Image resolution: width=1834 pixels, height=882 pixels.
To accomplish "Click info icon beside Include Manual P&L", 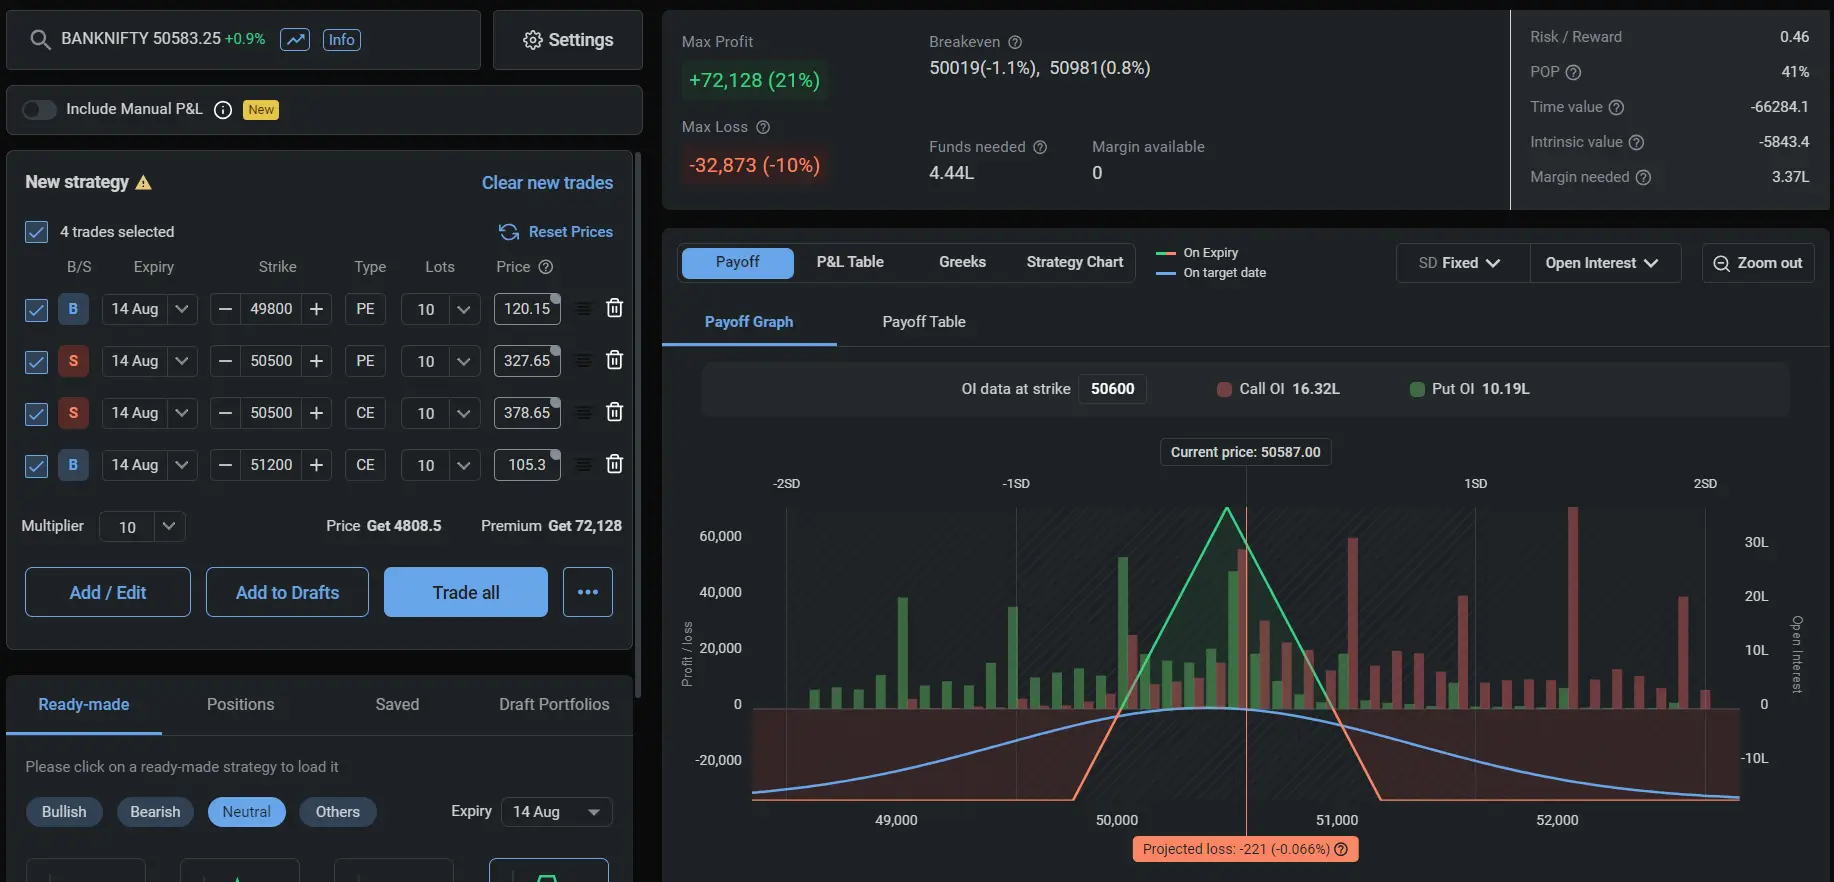I will click(223, 110).
